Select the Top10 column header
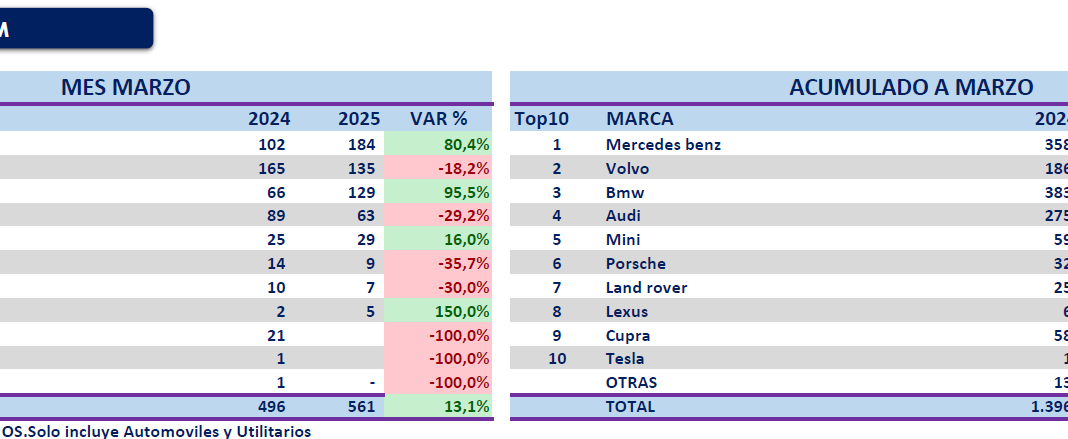This screenshot has width=1068, height=439. (x=541, y=119)
